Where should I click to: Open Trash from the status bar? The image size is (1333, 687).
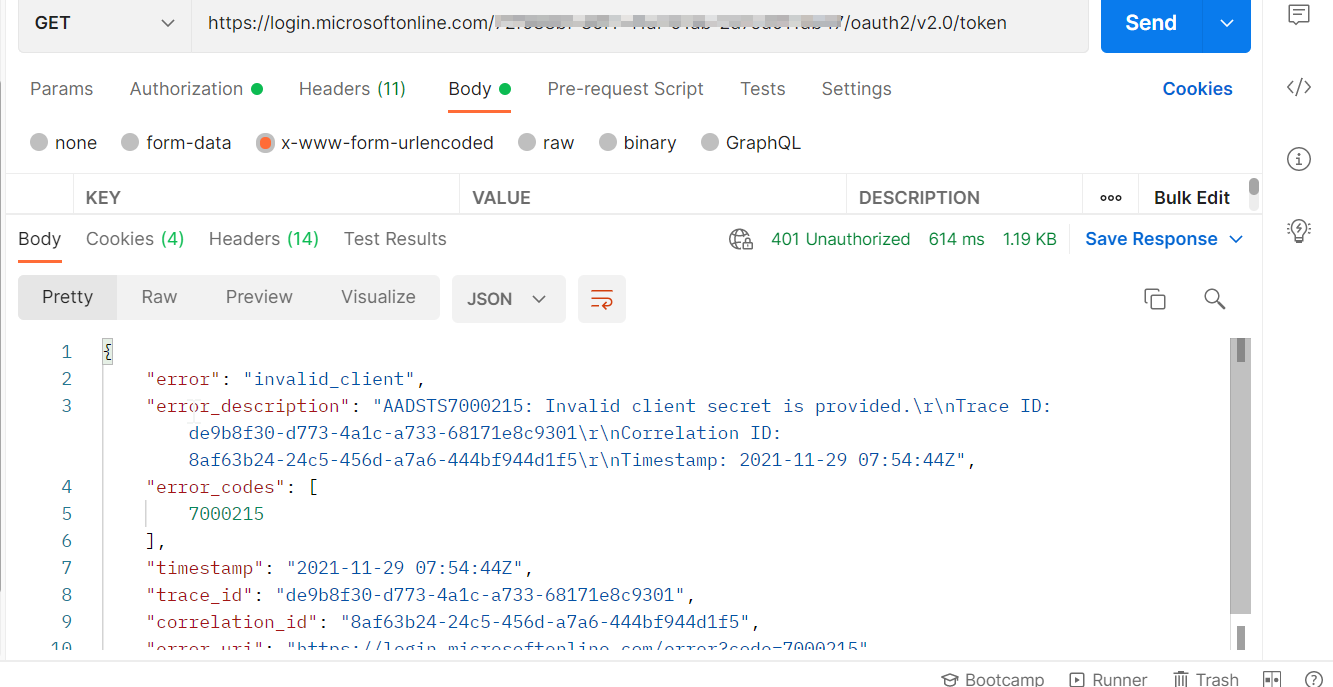point(1205,679)
